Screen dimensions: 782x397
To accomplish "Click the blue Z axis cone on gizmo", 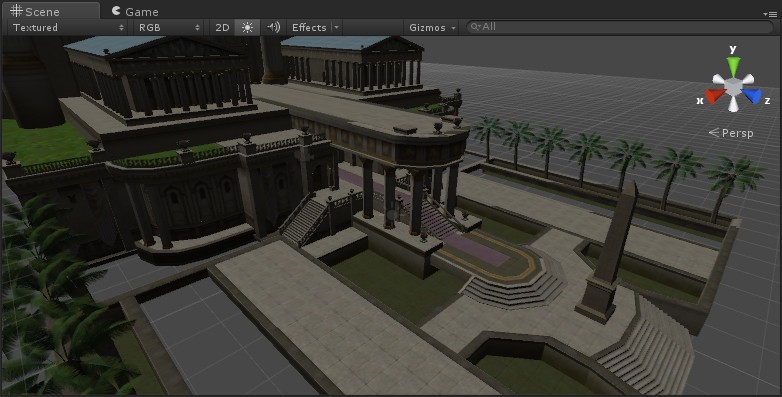I will click(x=752, y=95).
